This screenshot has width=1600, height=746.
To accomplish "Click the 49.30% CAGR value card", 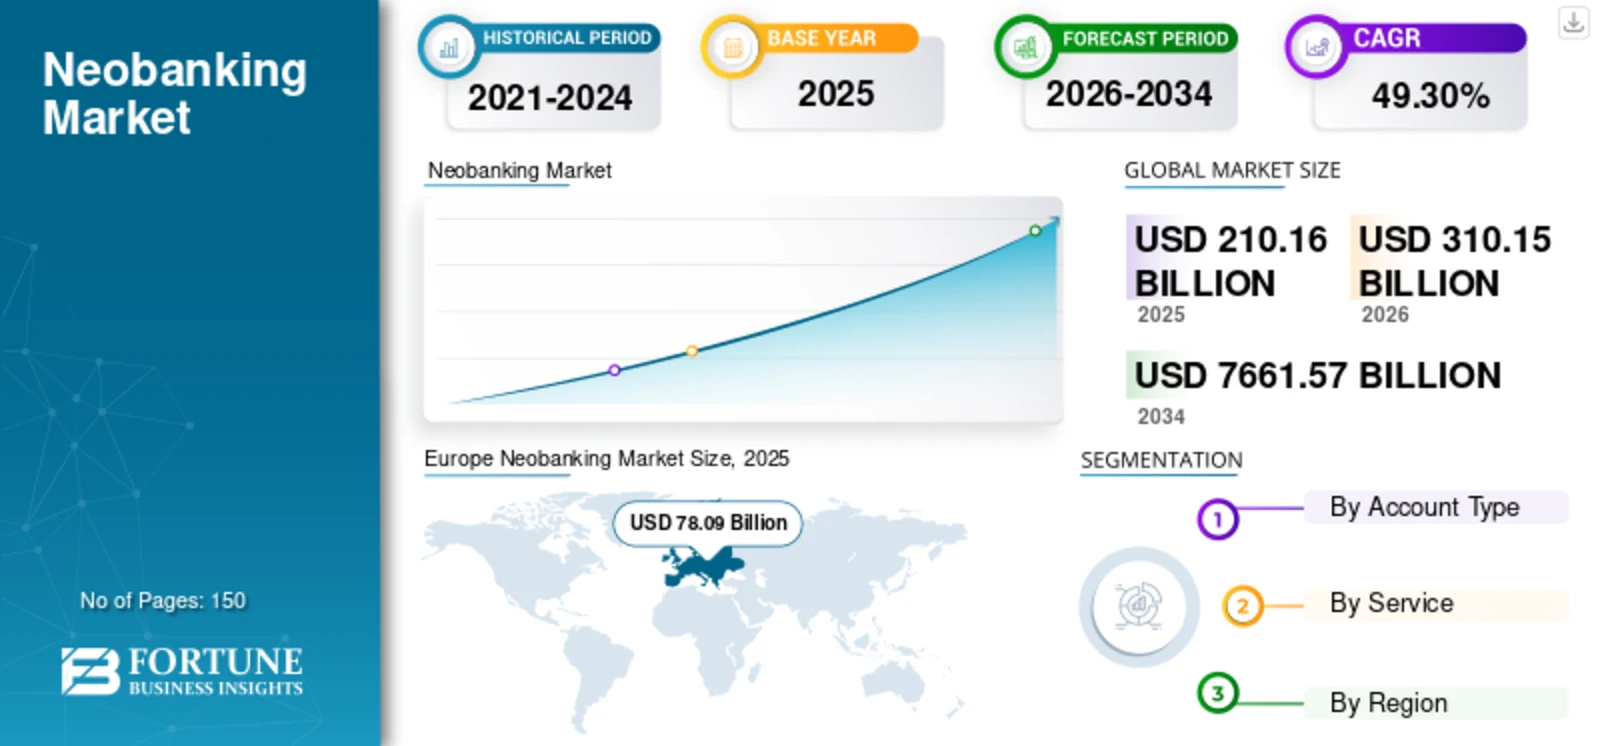I will [1420, 94].
